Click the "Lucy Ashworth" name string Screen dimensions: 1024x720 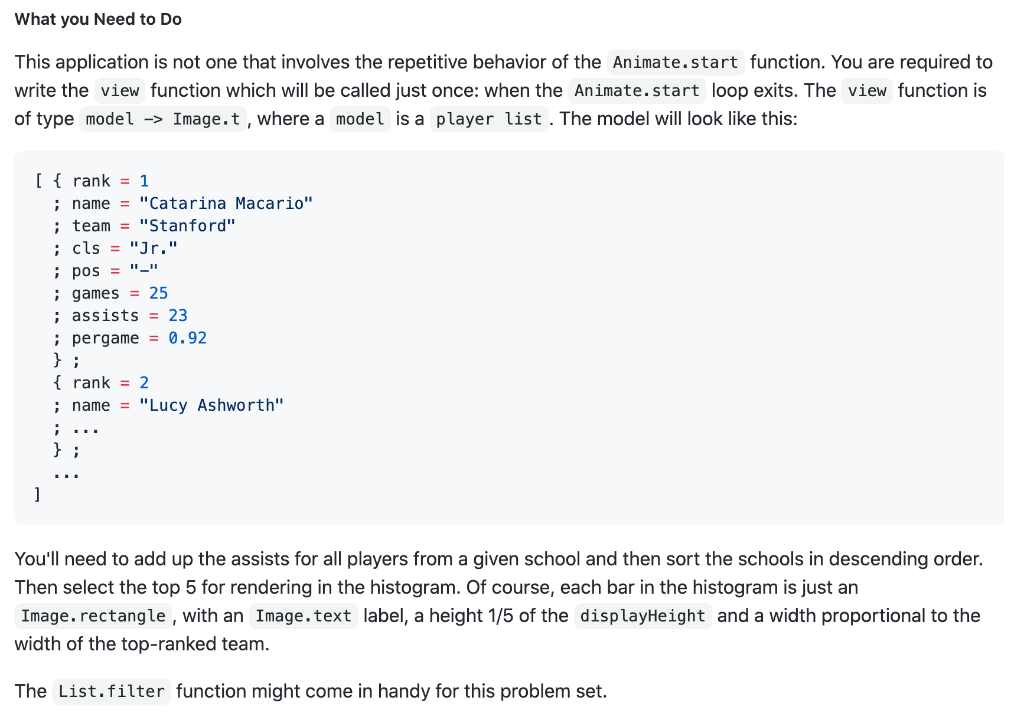point(212,406)
